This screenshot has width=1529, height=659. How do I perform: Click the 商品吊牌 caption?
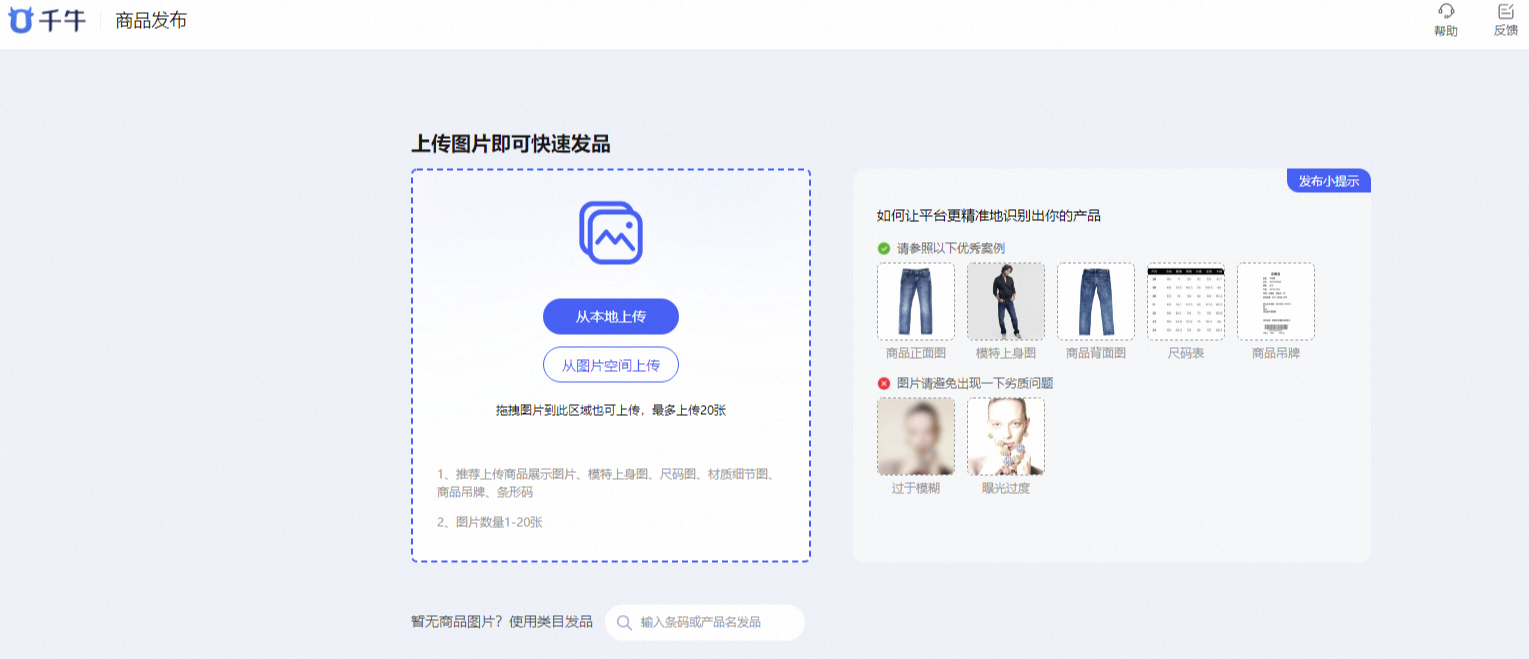pos(1276,353)
